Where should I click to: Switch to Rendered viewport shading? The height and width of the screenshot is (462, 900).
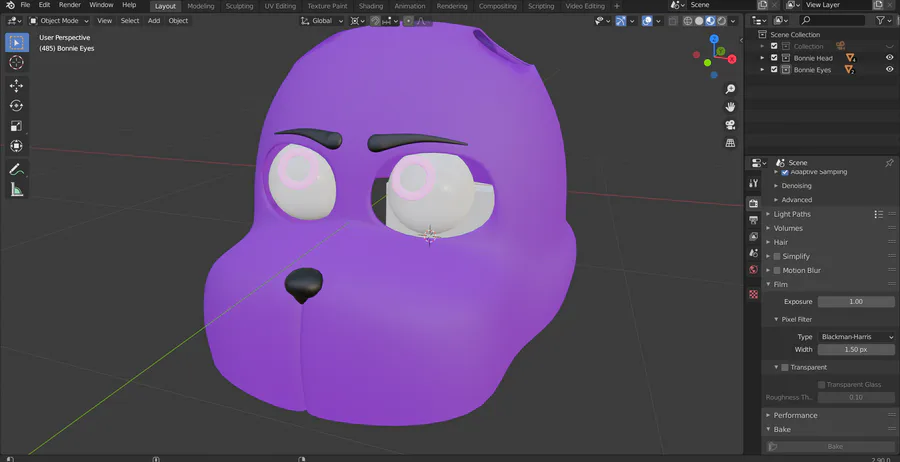(722, 21)
